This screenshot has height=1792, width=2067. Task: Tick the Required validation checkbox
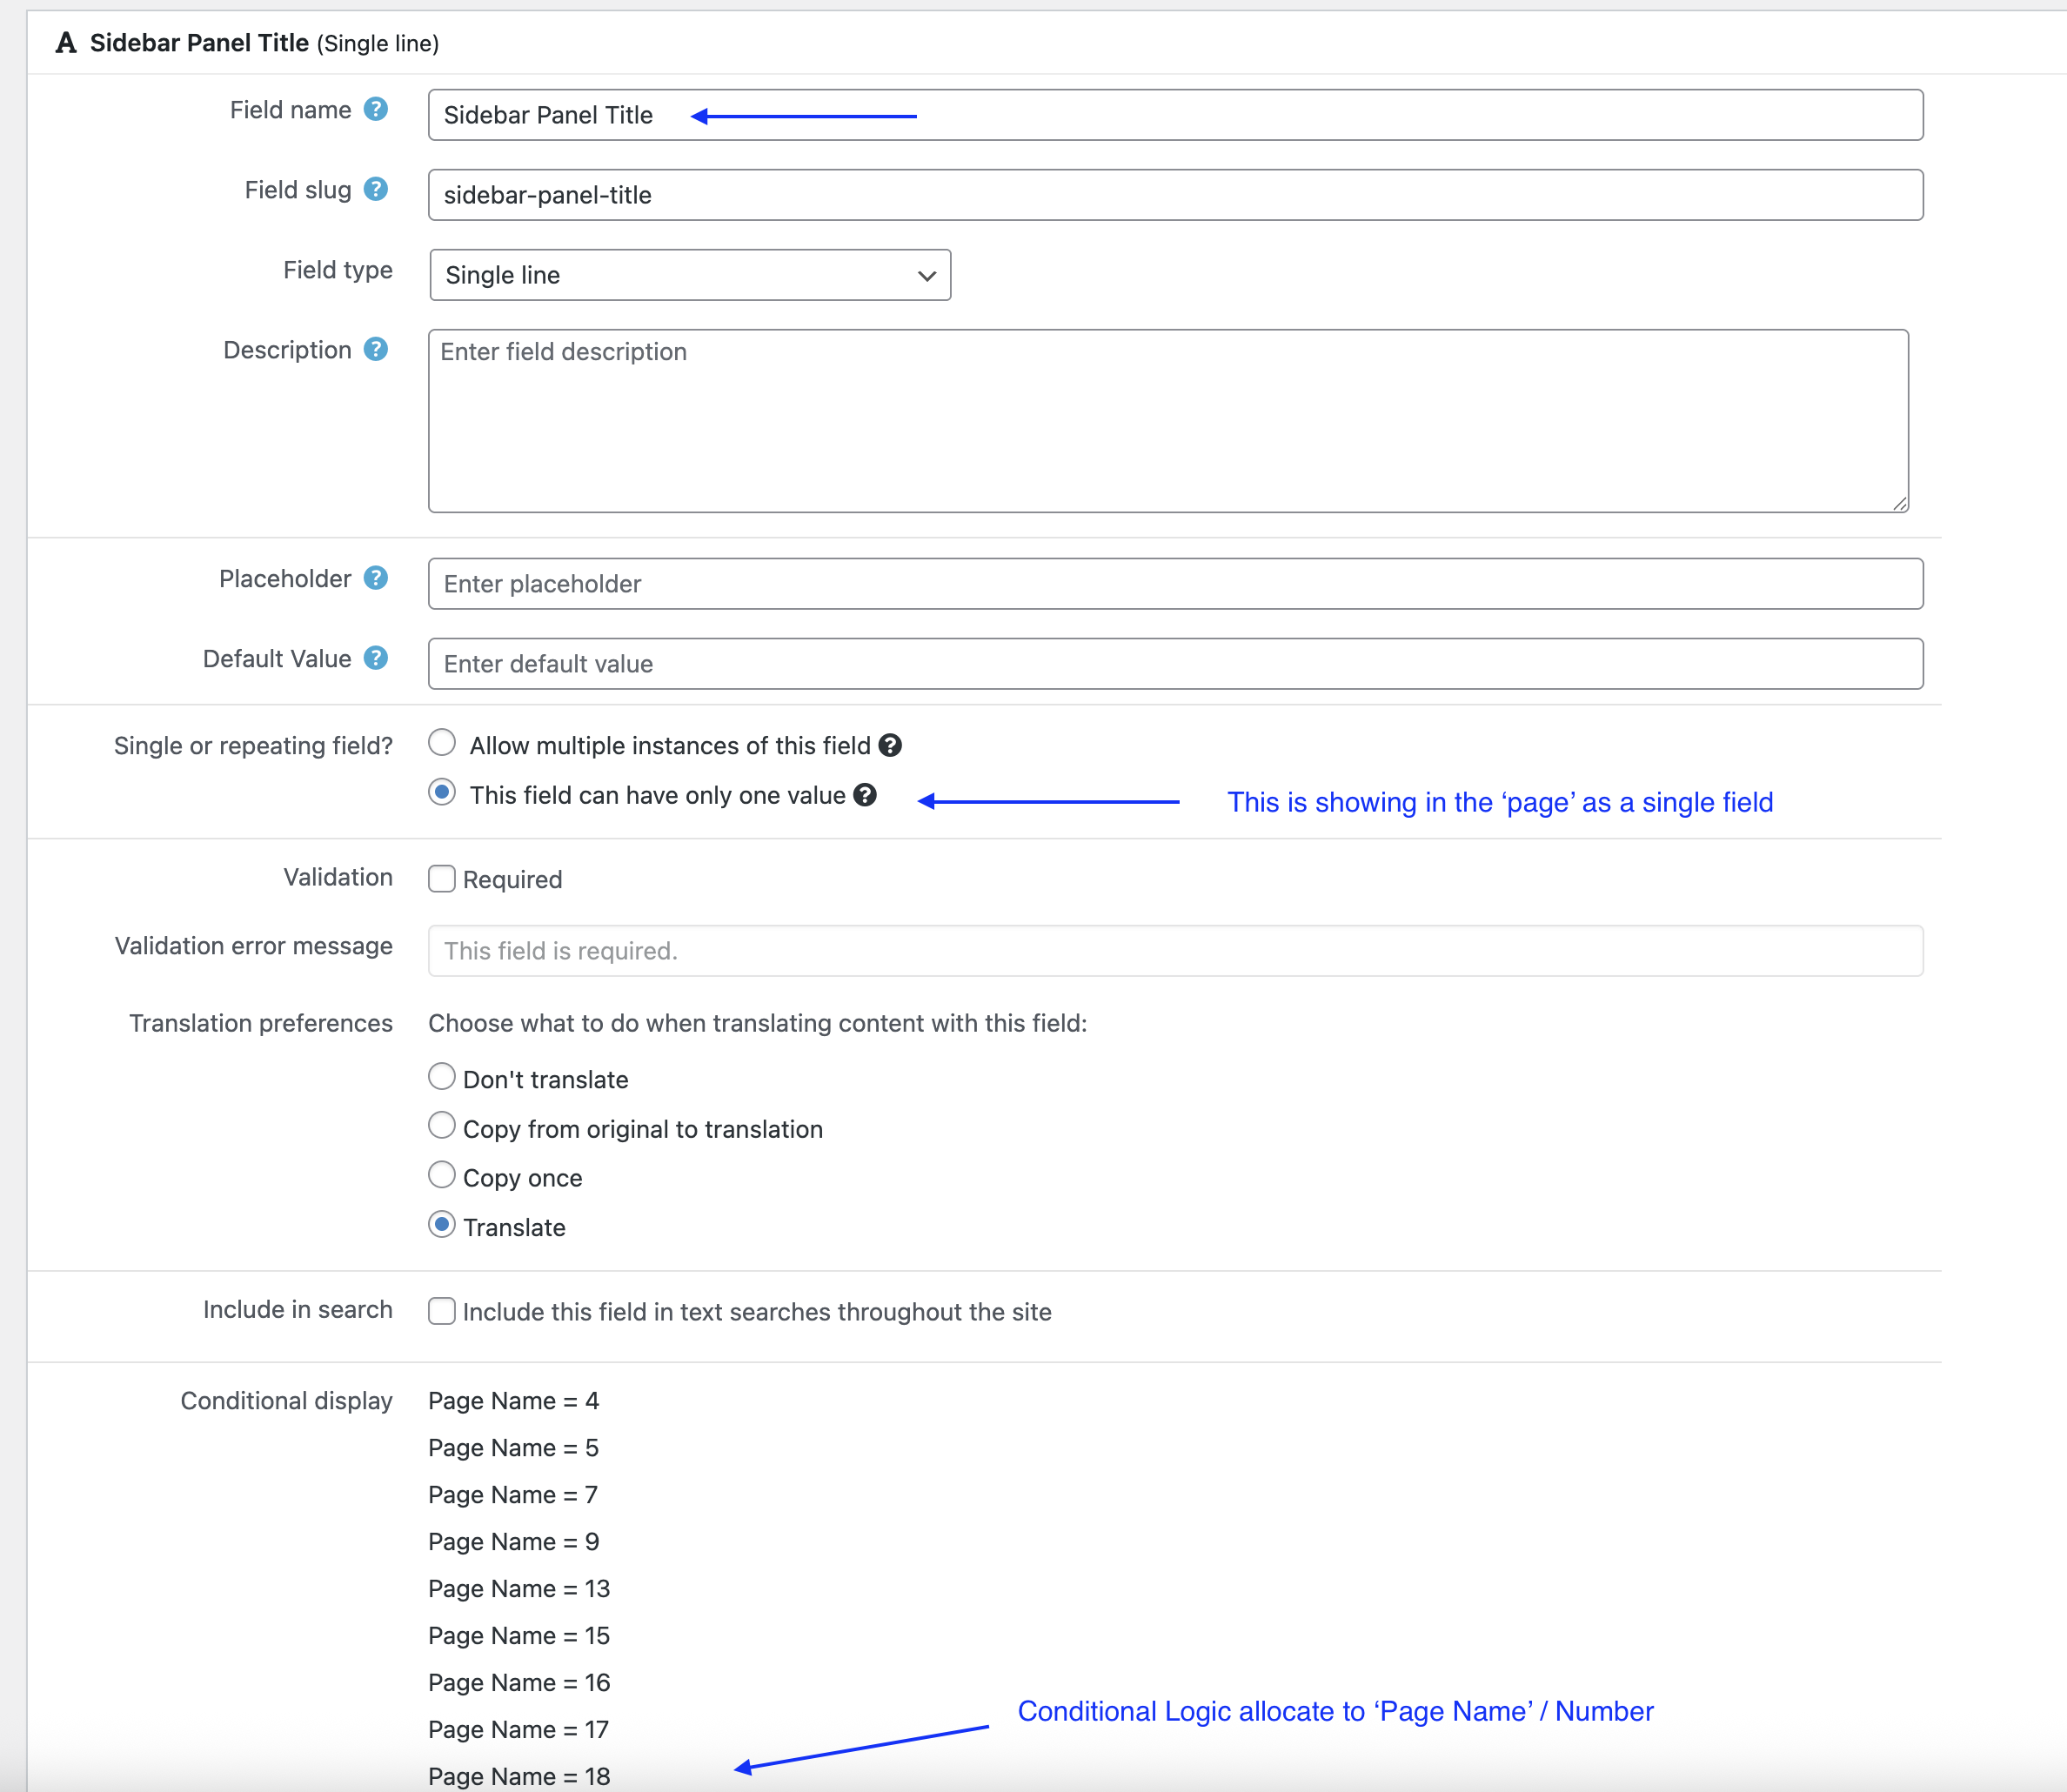442,879
